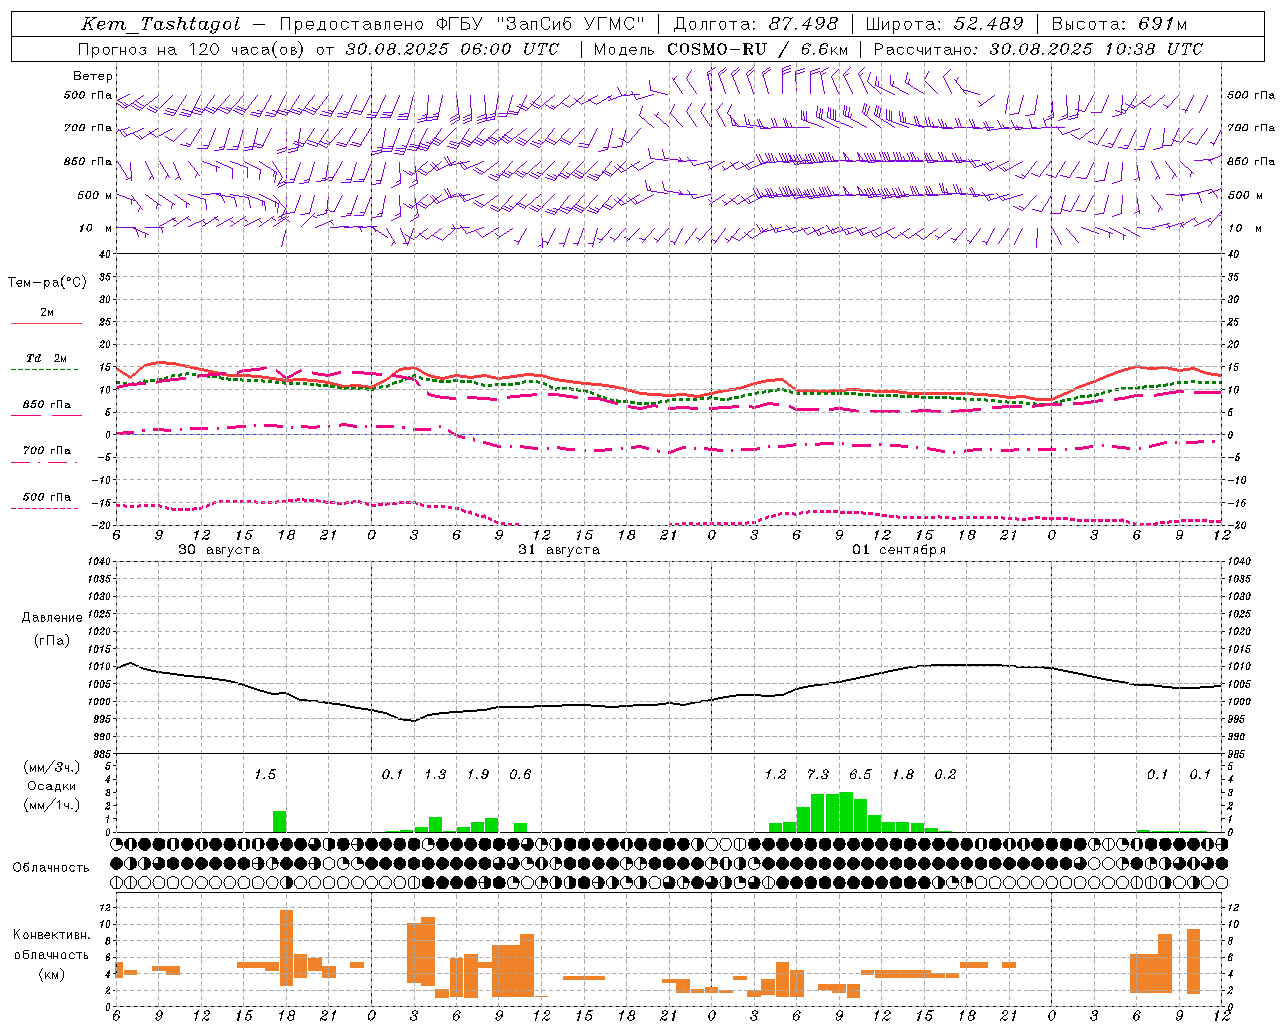Click the 'Прогноз на 120 часа(ов)' header text
The height and width of the screenshot is (1024, 1280).
pos(194,49)
